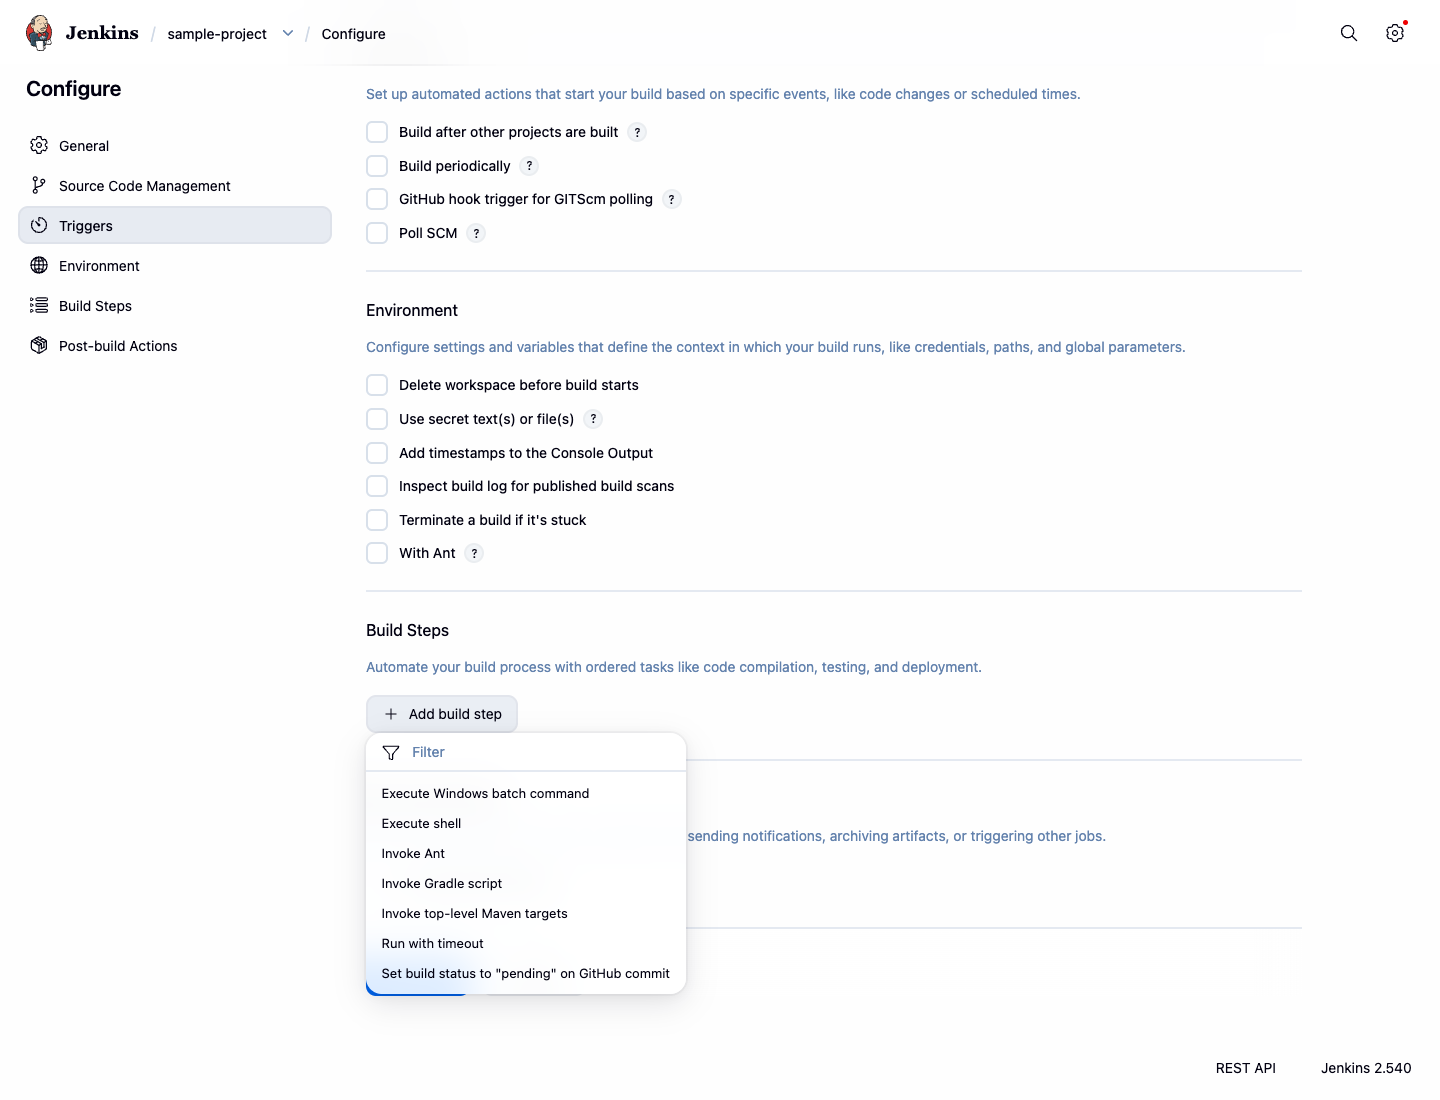Open the Manage Jenkins gear icon
This screenshot has height=1100, width=1440.
click(1395, 33)
